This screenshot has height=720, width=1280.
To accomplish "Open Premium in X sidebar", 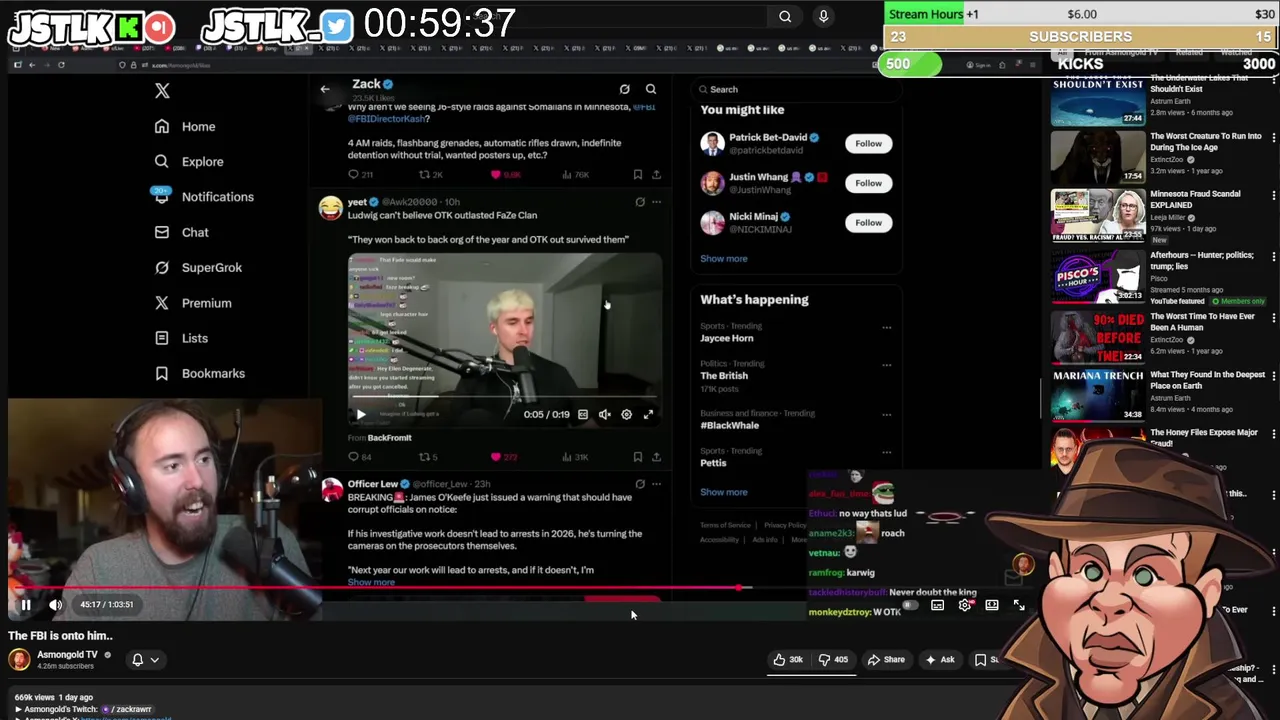I will coord(193,303).
